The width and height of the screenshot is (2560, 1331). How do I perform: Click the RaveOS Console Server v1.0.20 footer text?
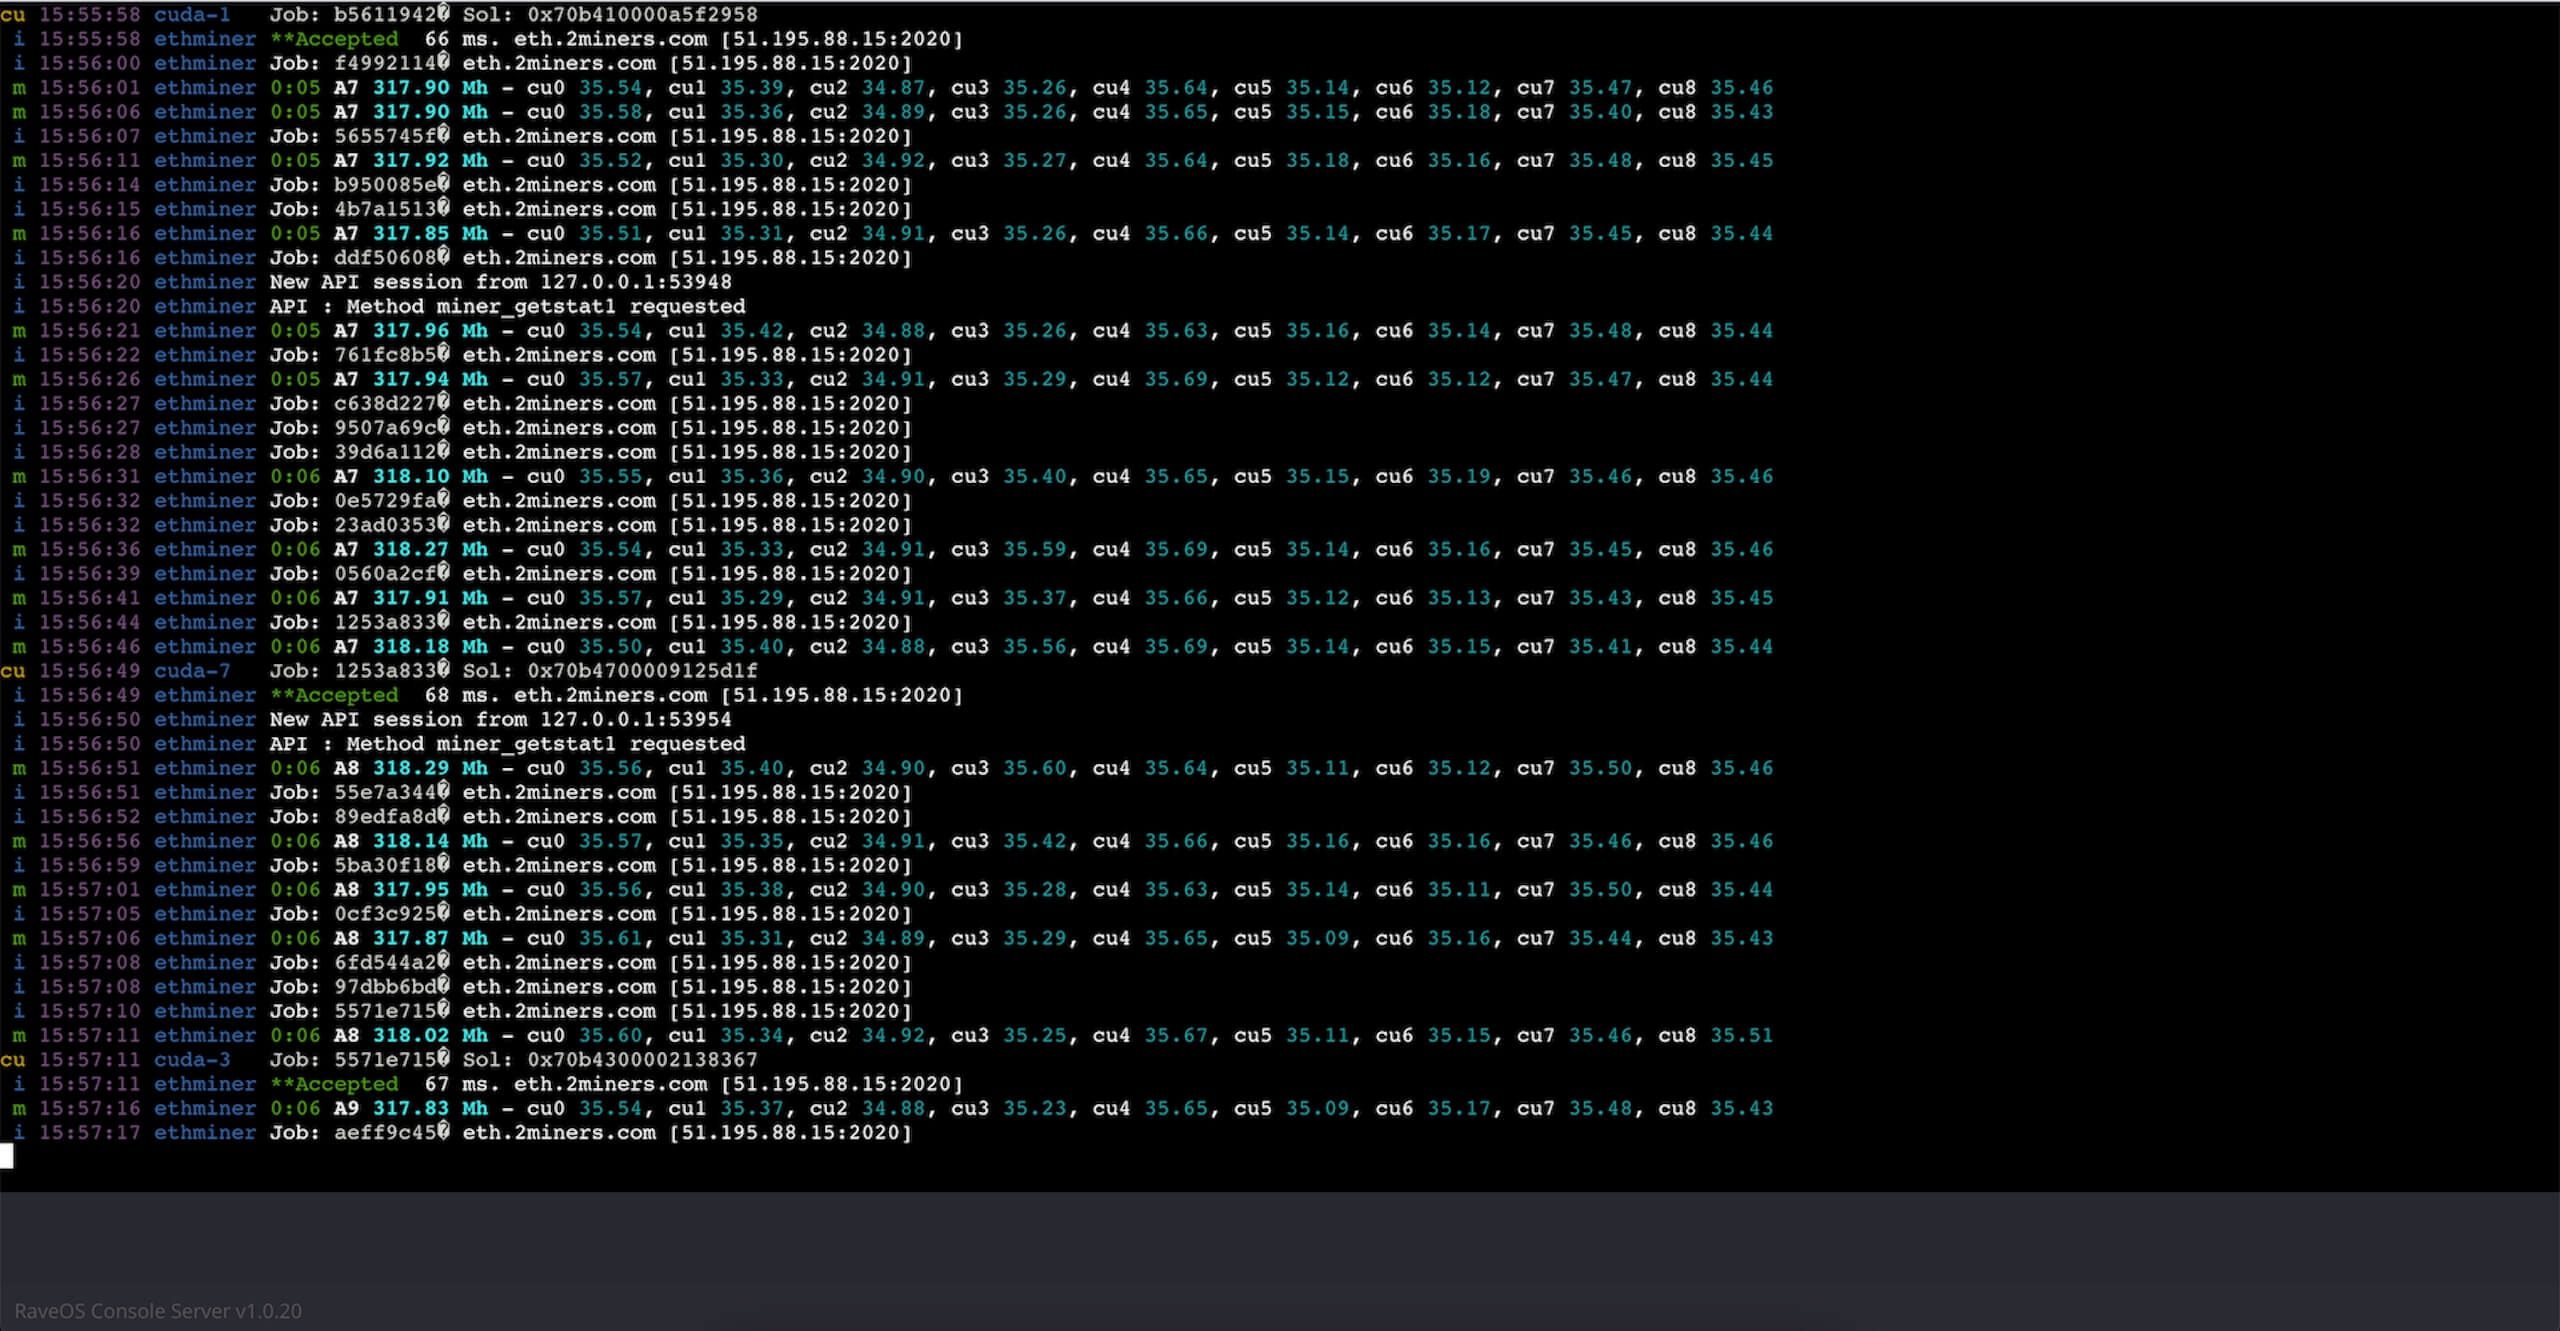click(157, 1311)
